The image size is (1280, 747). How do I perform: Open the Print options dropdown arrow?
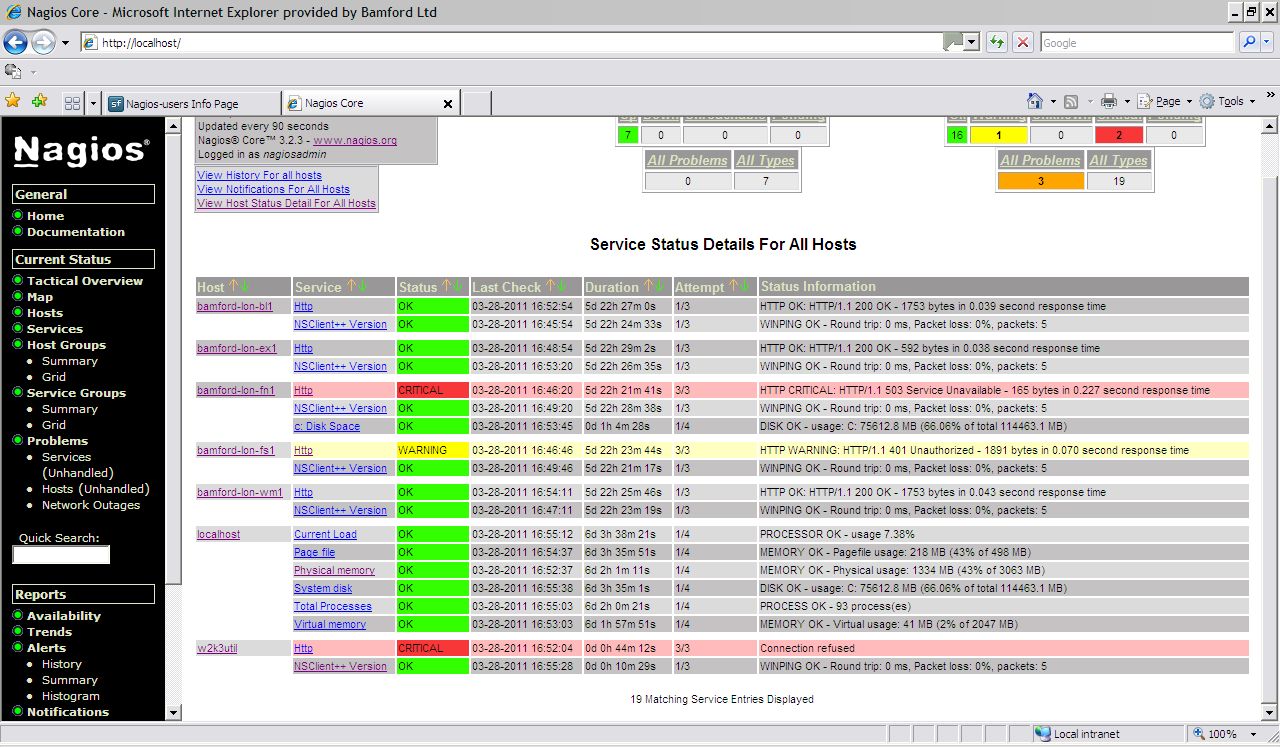1126,102
